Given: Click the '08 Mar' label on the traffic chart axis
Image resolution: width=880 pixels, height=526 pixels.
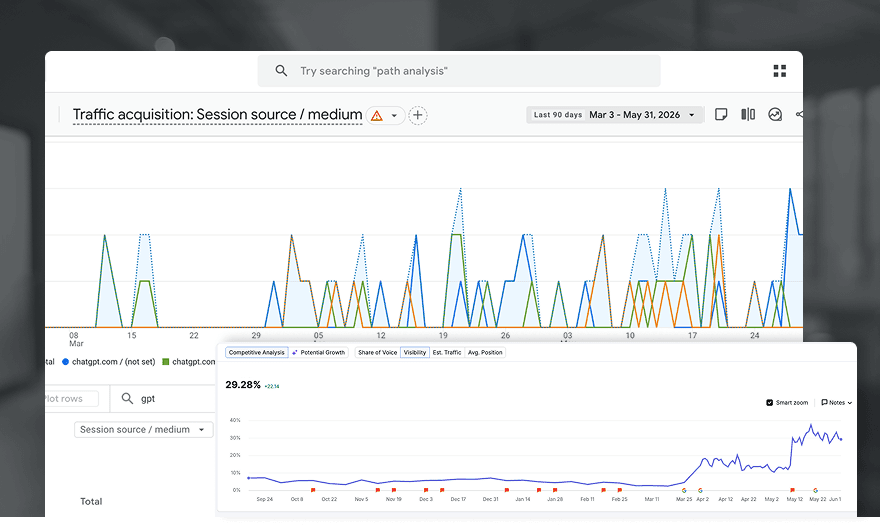Looking at the screenshot, I should (75, 339).
